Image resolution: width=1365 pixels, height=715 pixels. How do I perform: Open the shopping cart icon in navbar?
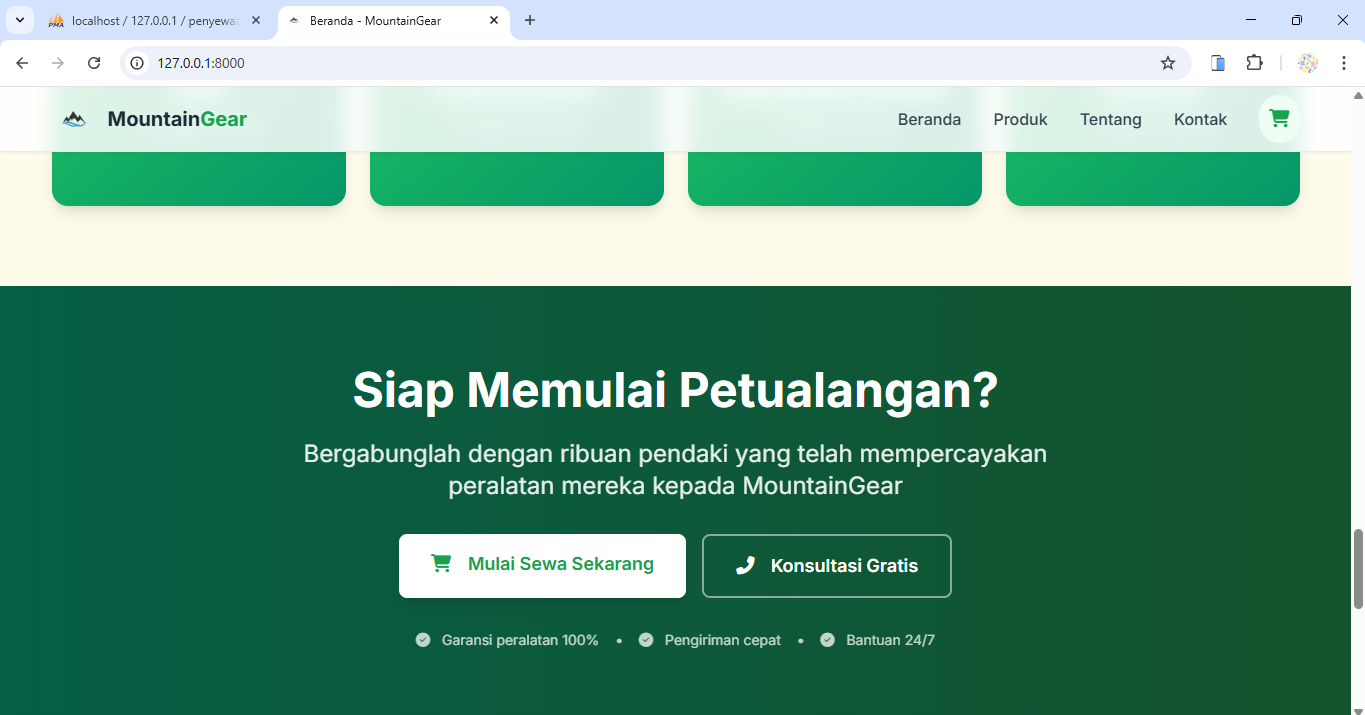(1279, 119)
